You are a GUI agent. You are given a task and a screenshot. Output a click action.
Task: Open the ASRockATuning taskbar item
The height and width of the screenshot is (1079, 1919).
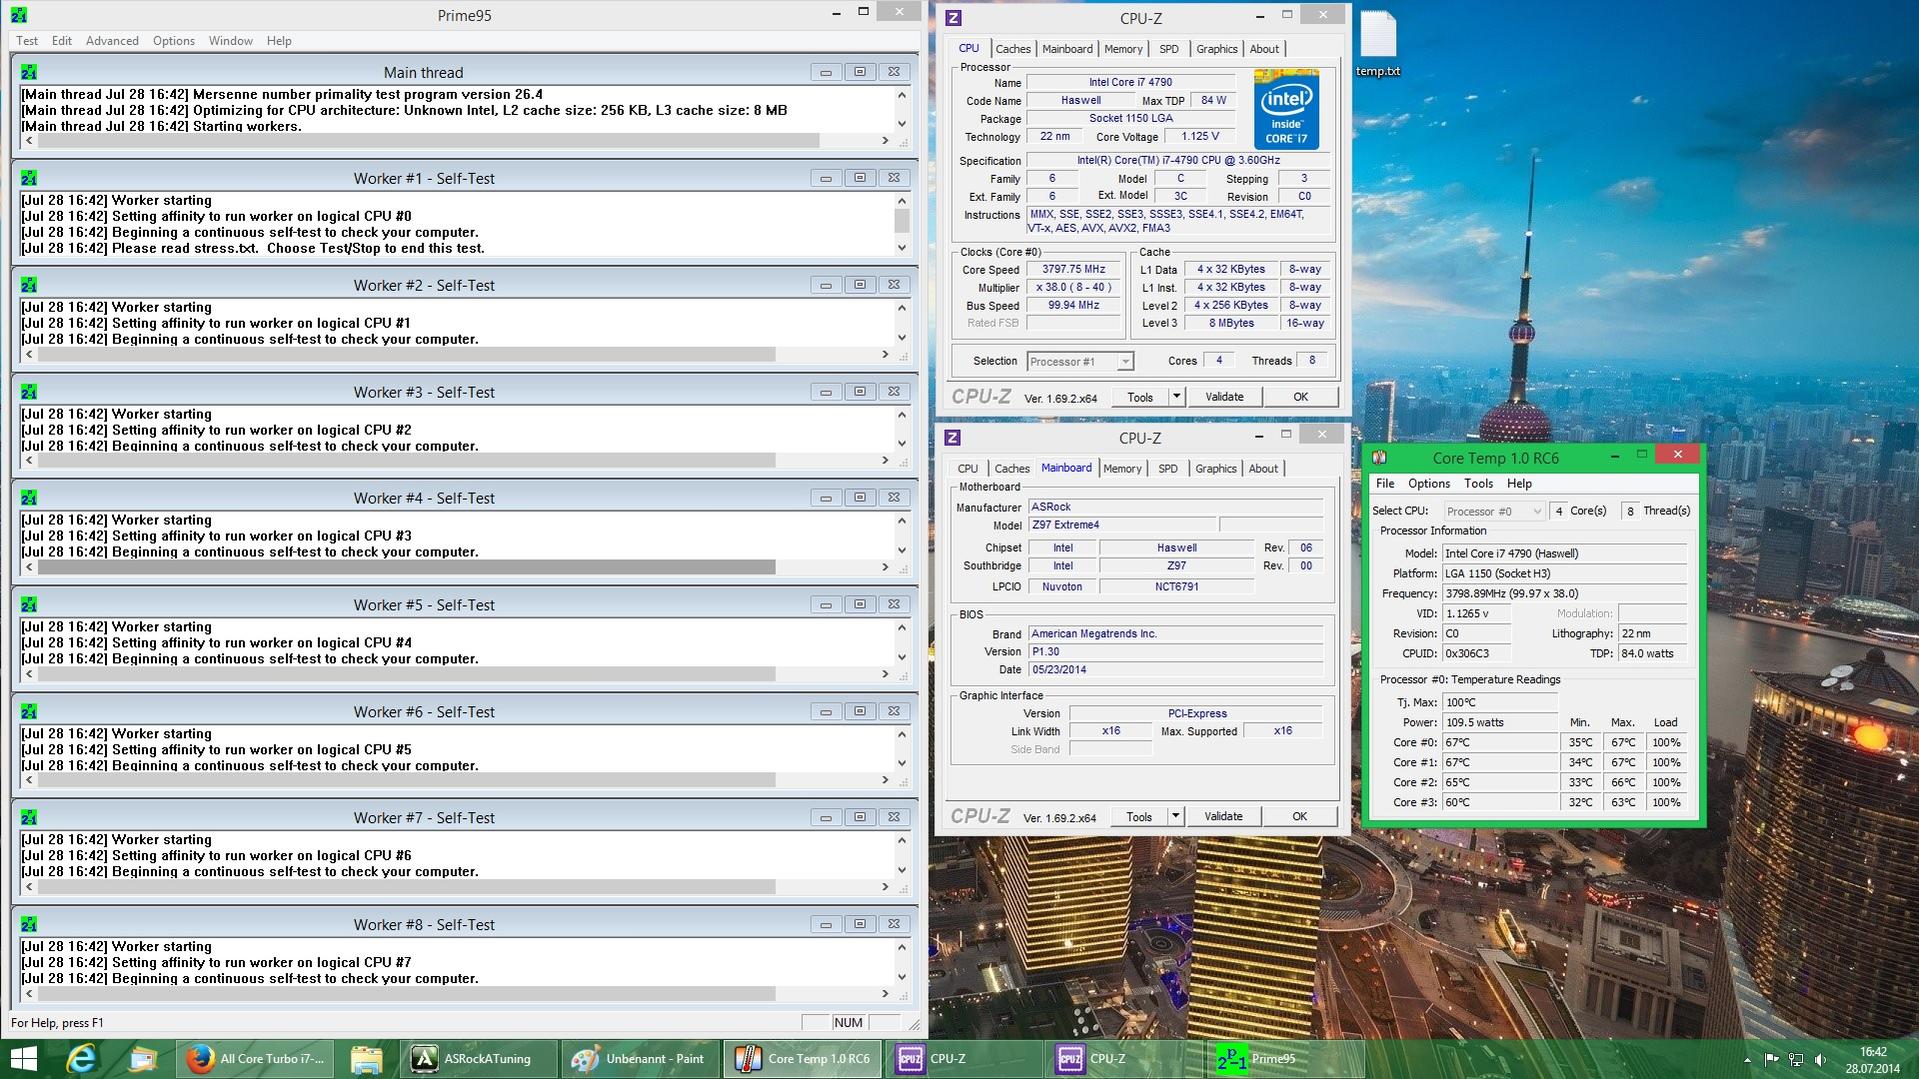coord(478,1058)
